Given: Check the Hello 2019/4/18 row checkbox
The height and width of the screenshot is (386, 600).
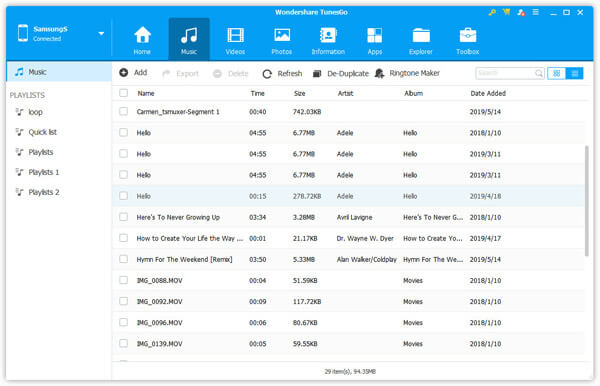Looking at the screenshot, I should (124, 195).
